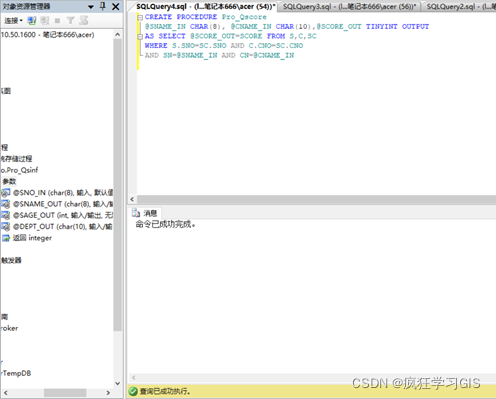Open the 消息 results tab
496x399 pixels.
pyautogui.click(x=146, y=213)
